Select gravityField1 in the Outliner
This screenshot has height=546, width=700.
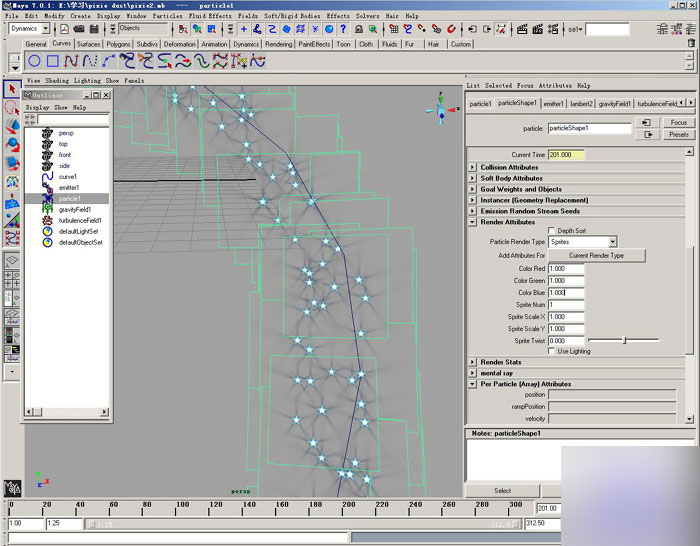(75, 209)
